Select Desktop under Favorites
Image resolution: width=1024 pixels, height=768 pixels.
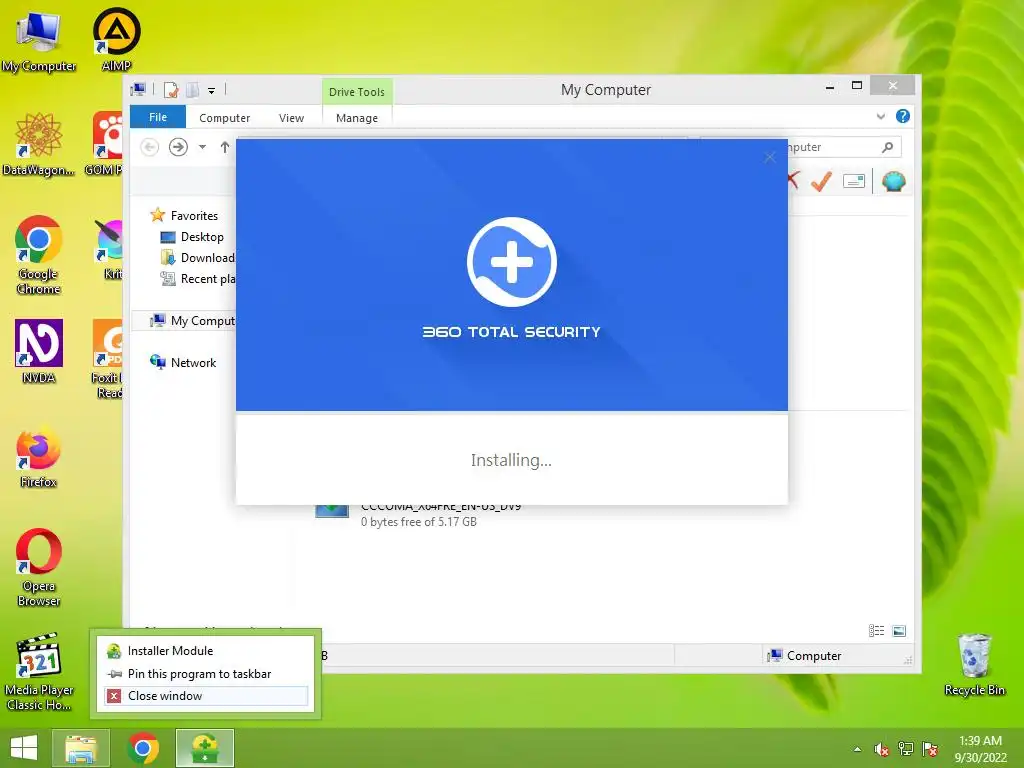tap(192, 236)
